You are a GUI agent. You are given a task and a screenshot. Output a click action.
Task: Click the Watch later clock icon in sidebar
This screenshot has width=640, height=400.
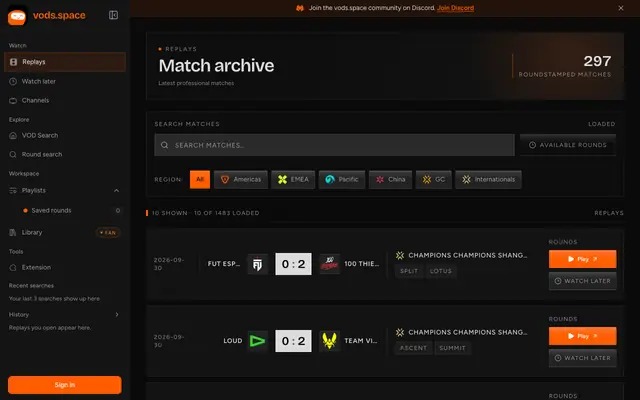[13, 81]
